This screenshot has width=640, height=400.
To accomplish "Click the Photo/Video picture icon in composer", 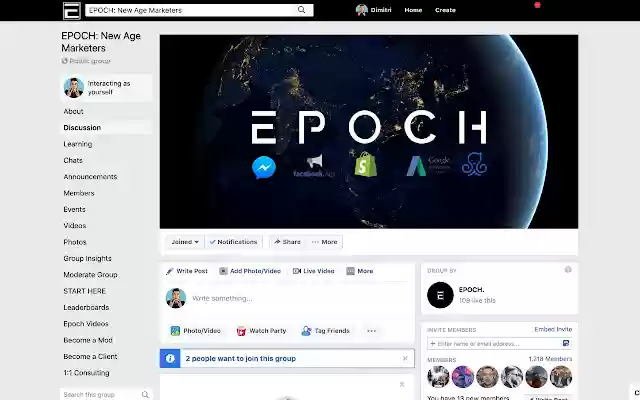I will point(175,331).
